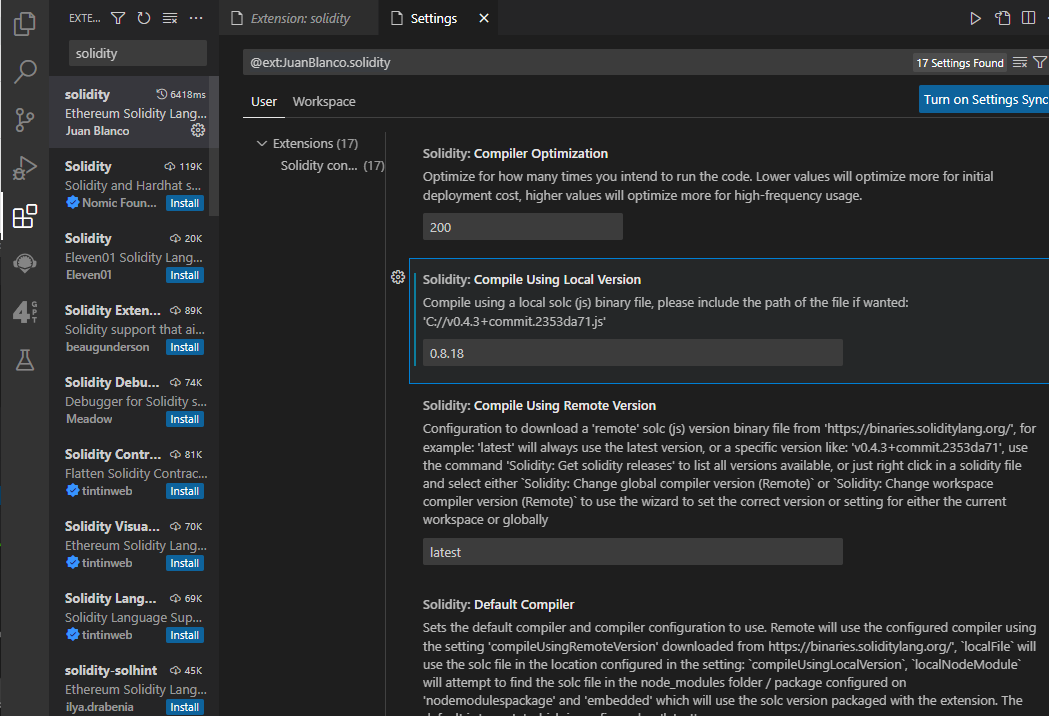Open the Search view in activity bar

pos(25,72)
